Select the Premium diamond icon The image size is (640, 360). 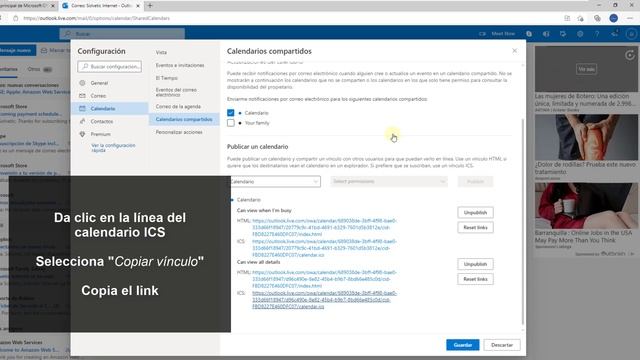click(x=82, y=134)
